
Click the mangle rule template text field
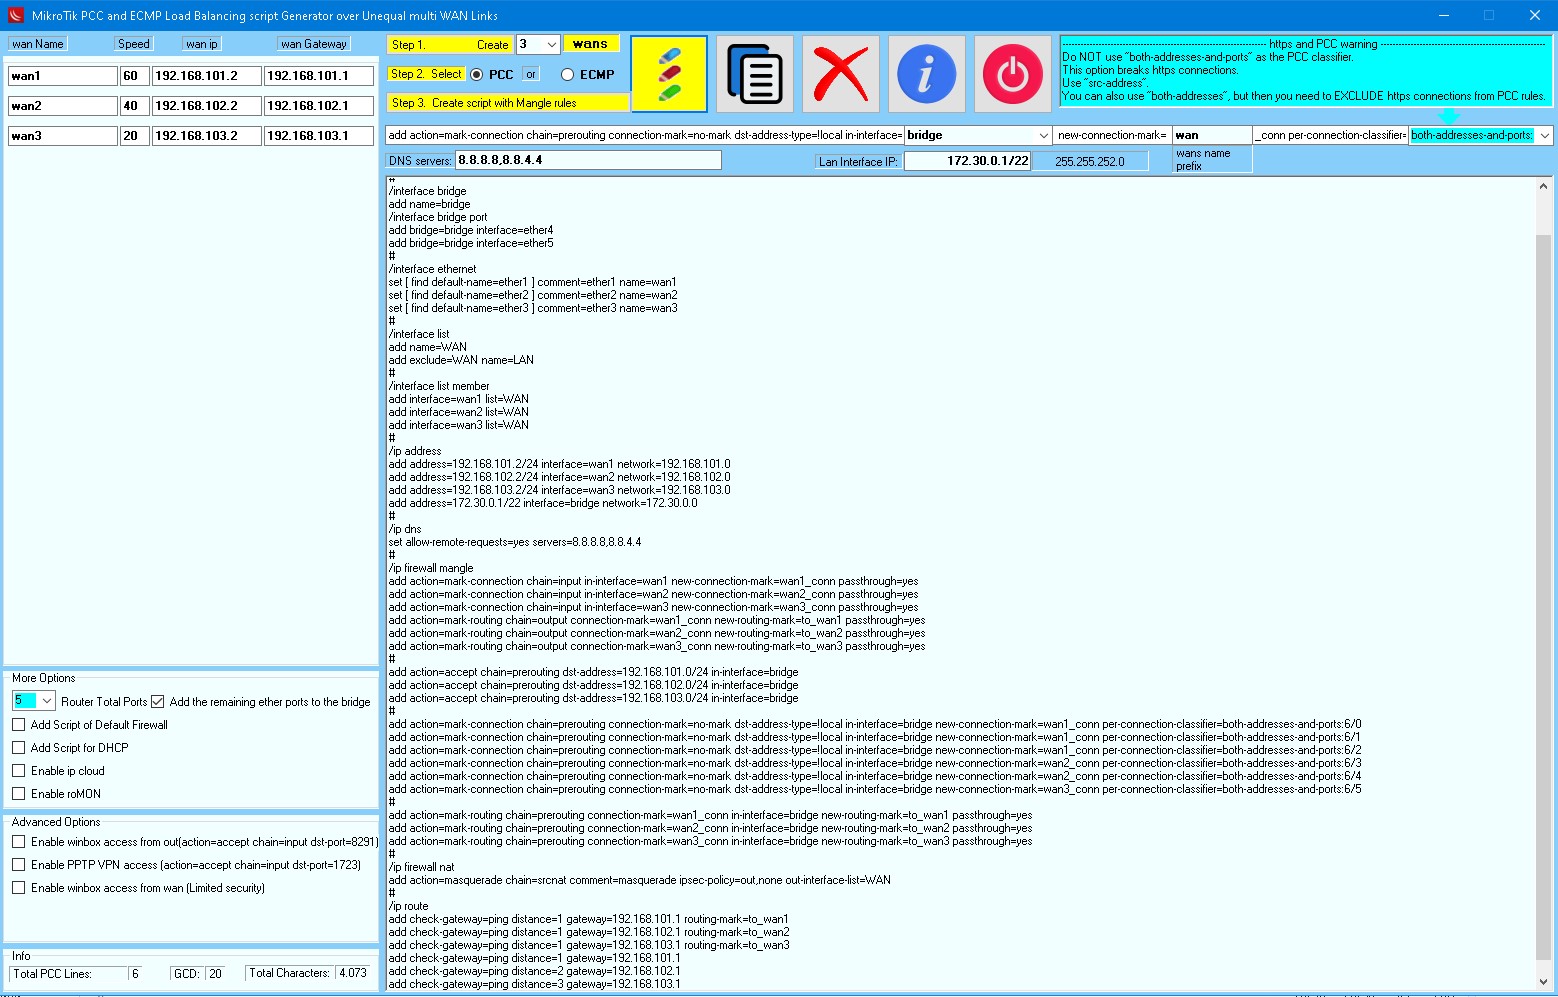(x=645, y=135)
